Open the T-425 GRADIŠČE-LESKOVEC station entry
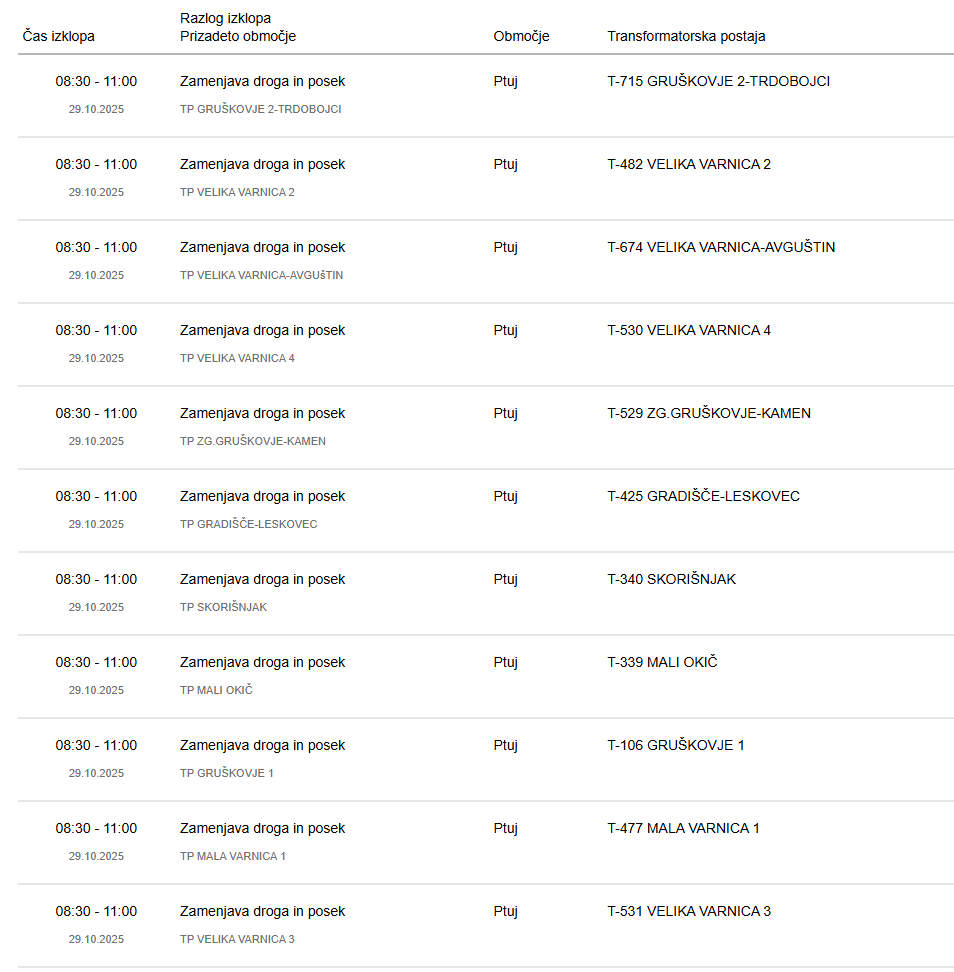The height and width of the screenshot is (972, 954). pyautogui.click(x=703, y=496)
